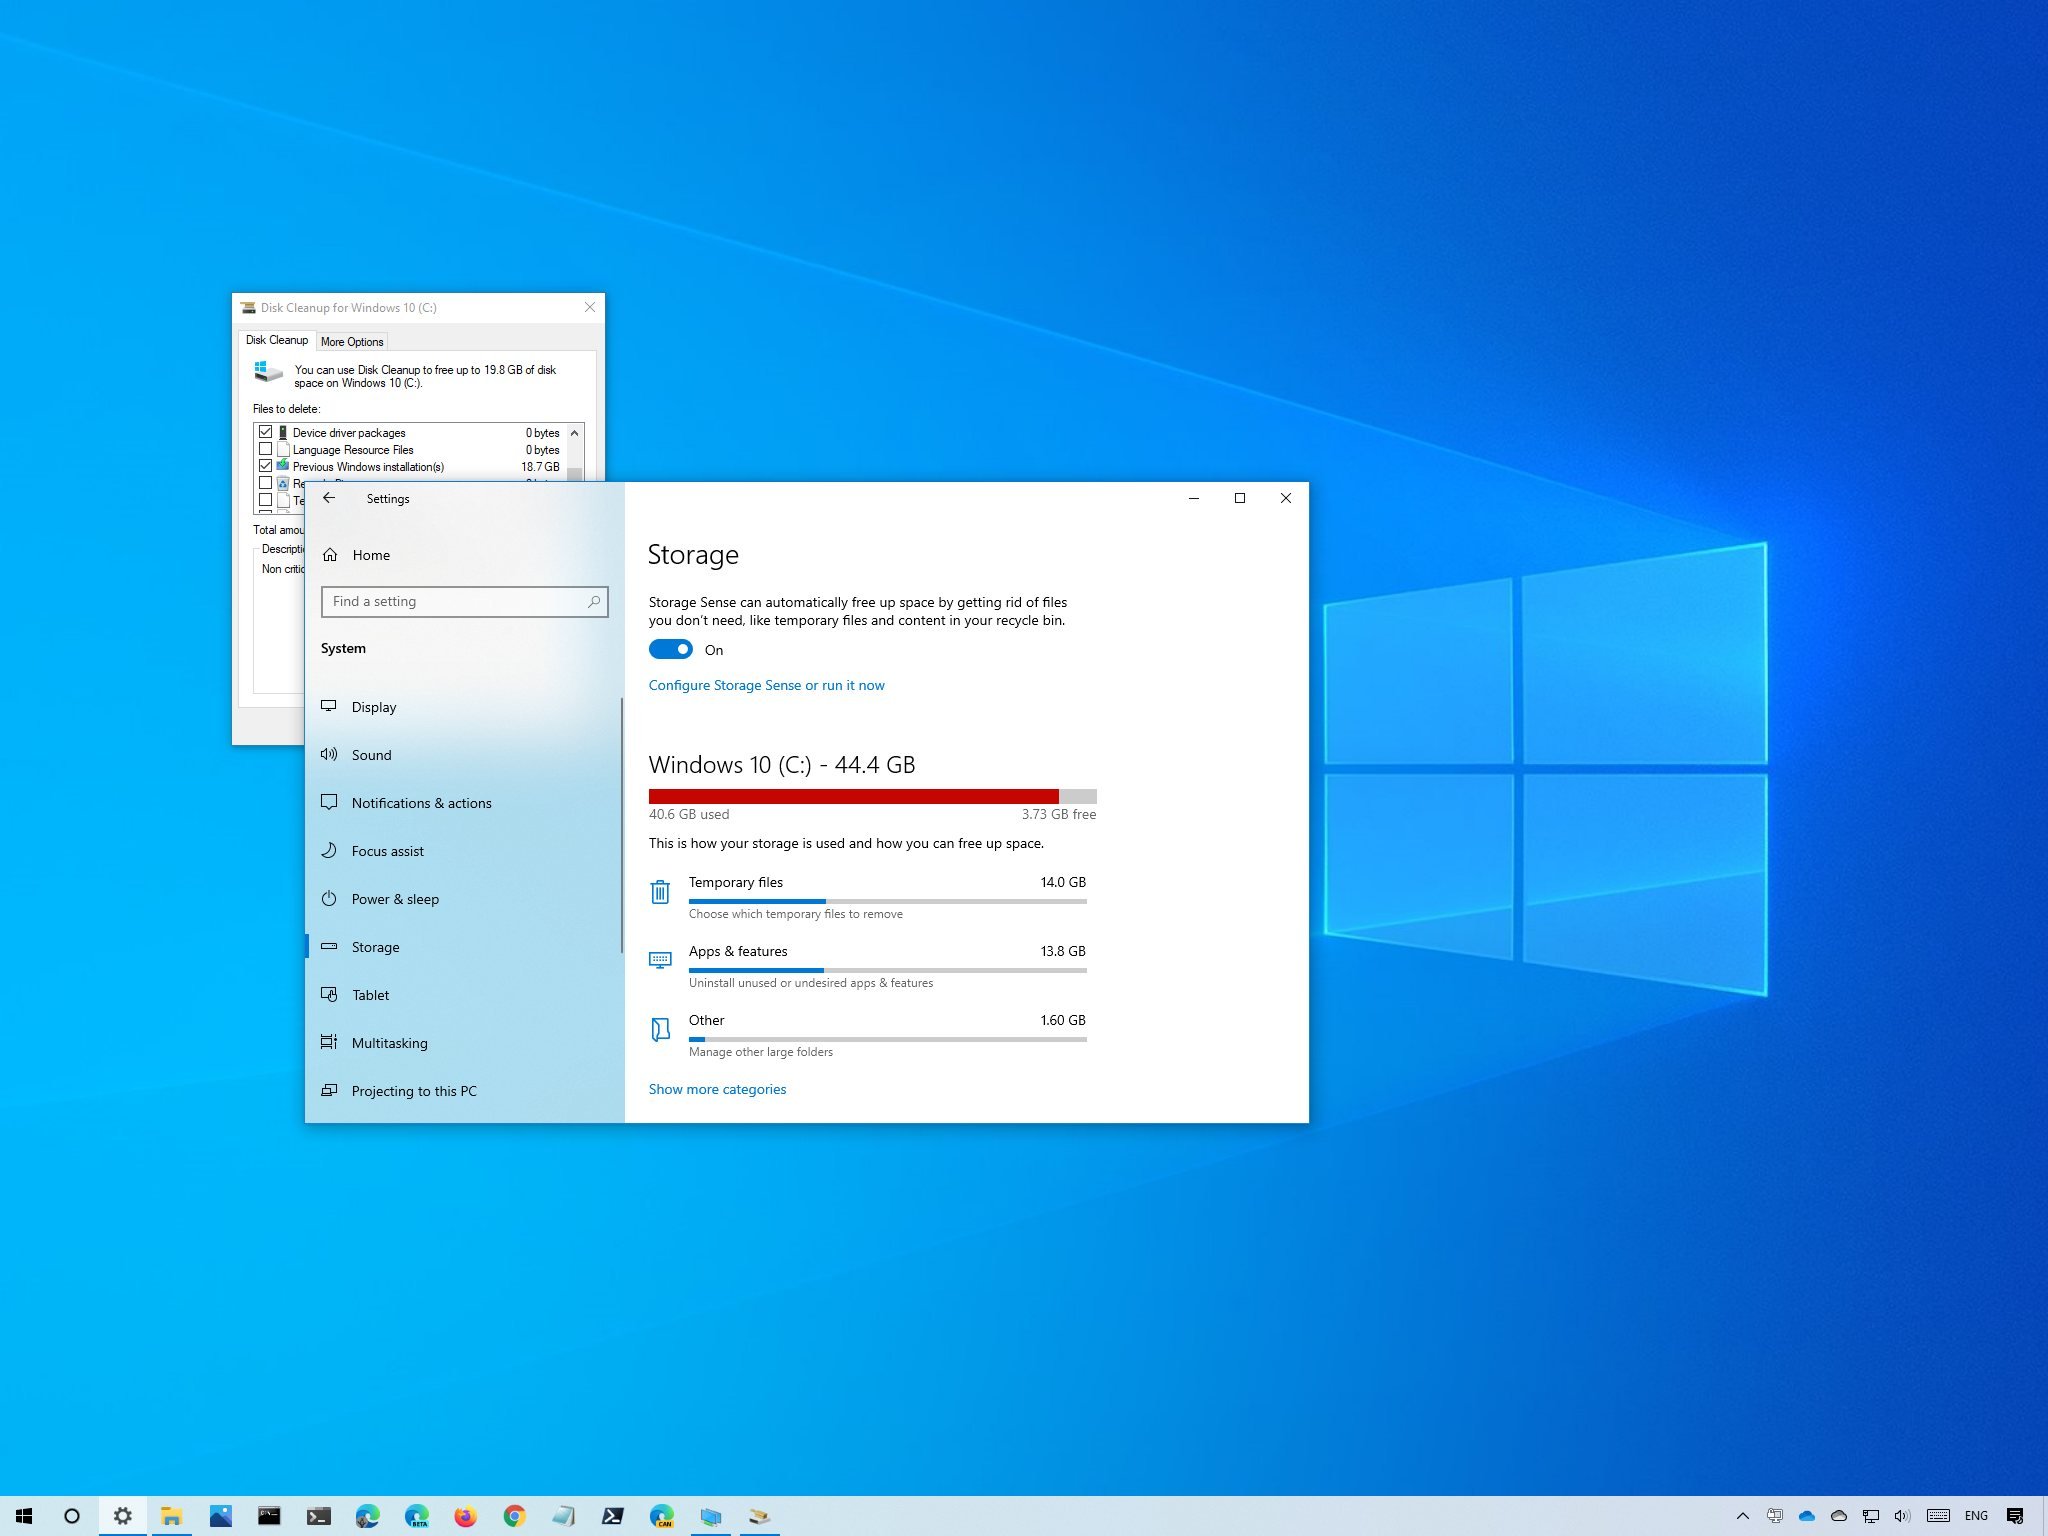Click the Settings sidebar scrollbar
Screen dimensions: 2048x1536
(x=621, y=825)
